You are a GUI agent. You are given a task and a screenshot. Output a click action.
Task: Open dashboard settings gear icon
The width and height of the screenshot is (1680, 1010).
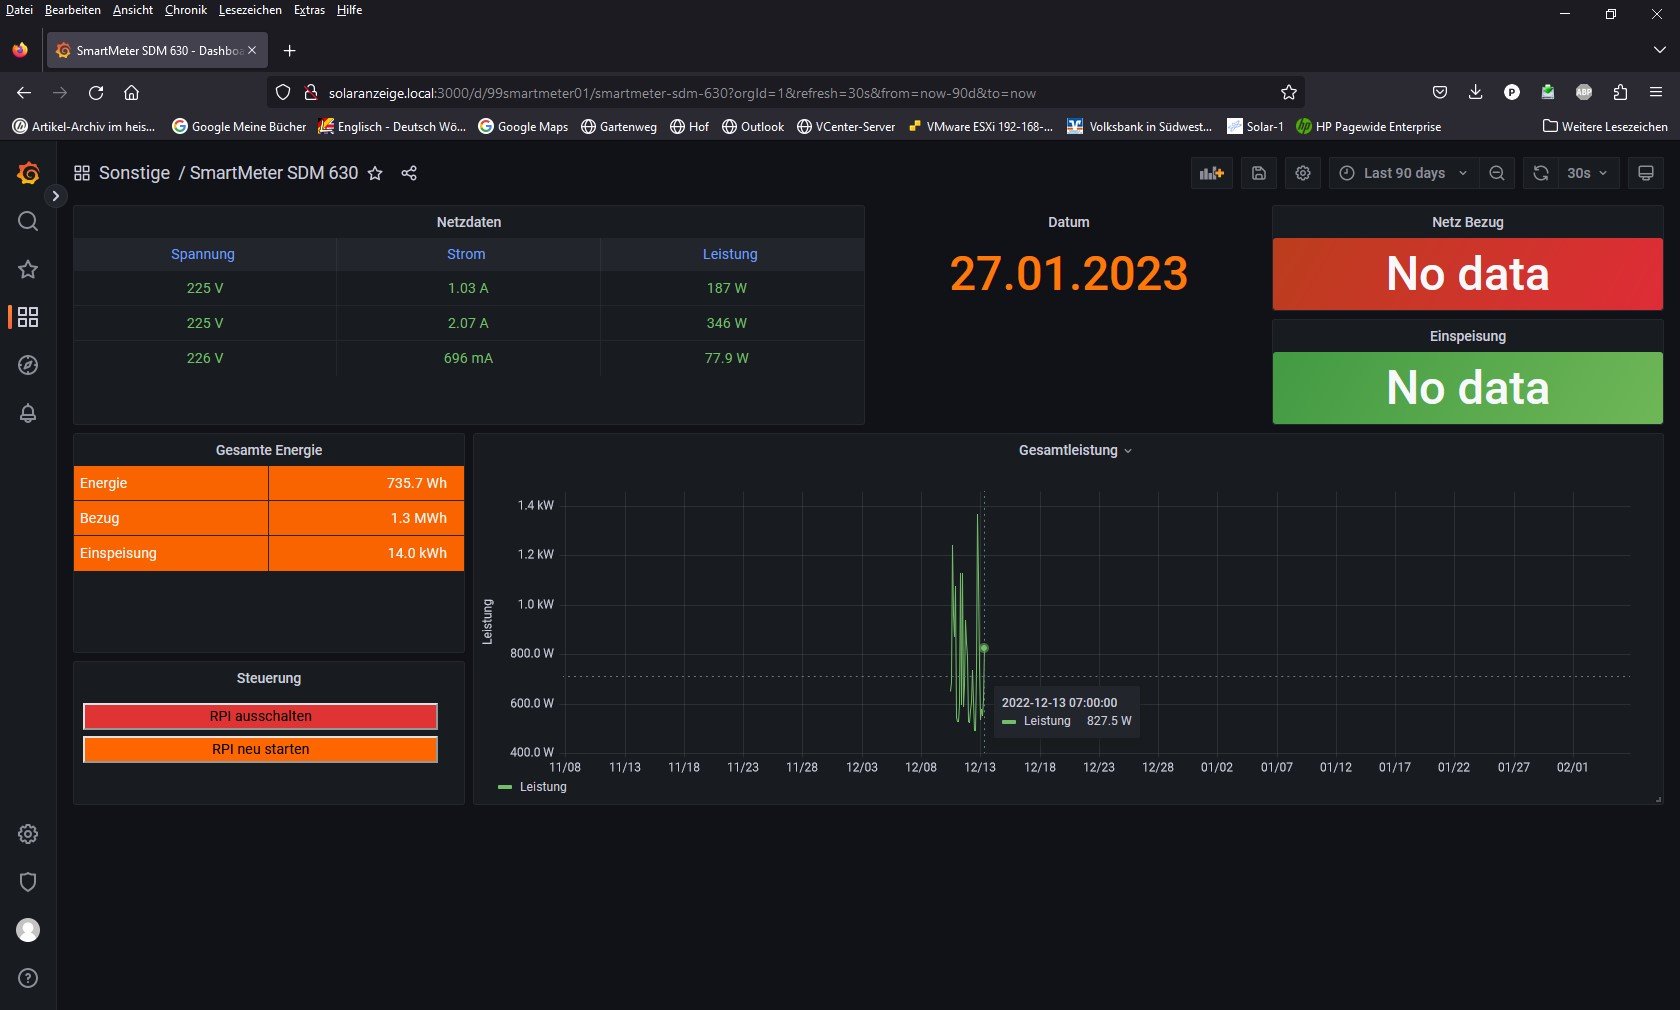click(x=1303, y=173)
